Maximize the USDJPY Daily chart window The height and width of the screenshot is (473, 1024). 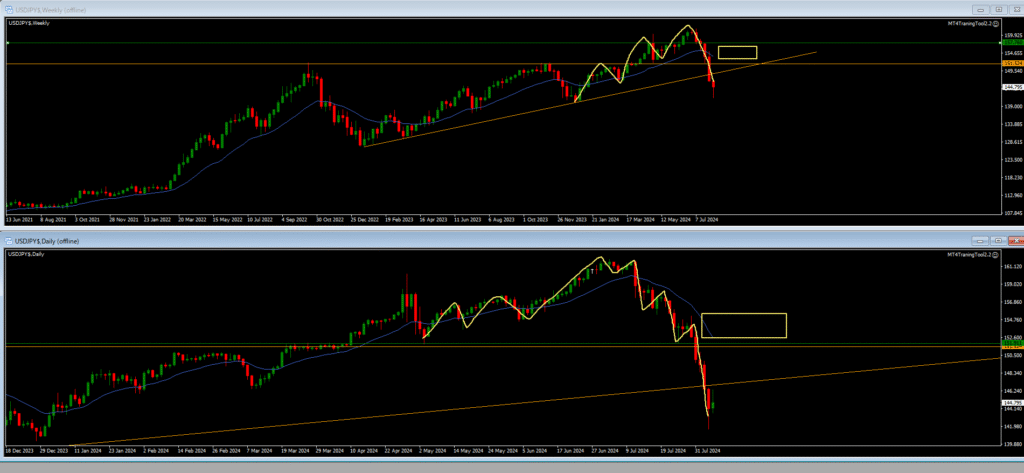tap(996, 241)
